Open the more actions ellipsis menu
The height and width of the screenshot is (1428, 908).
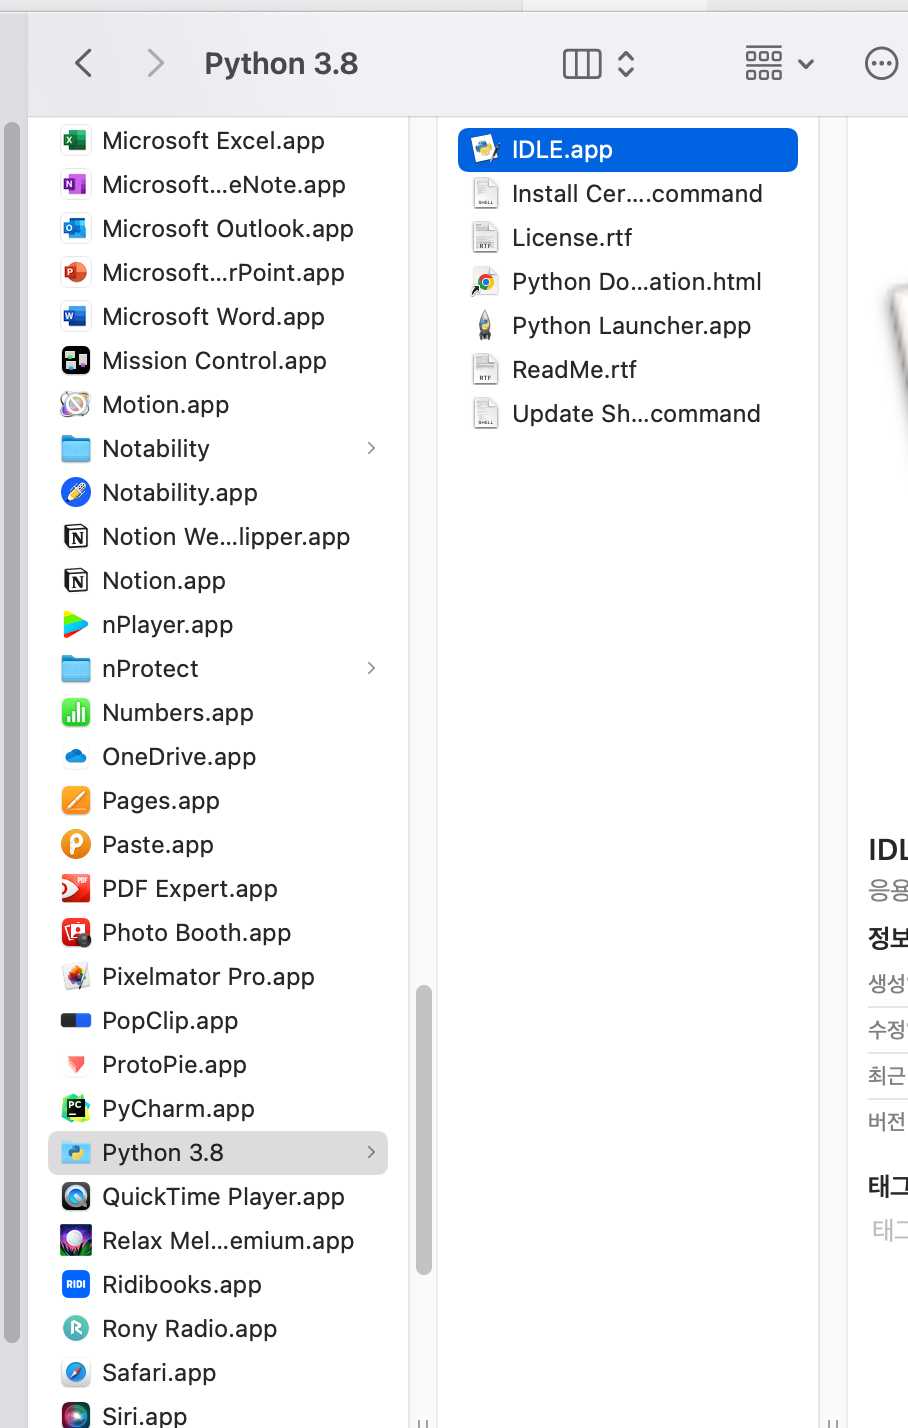point(881,64)
